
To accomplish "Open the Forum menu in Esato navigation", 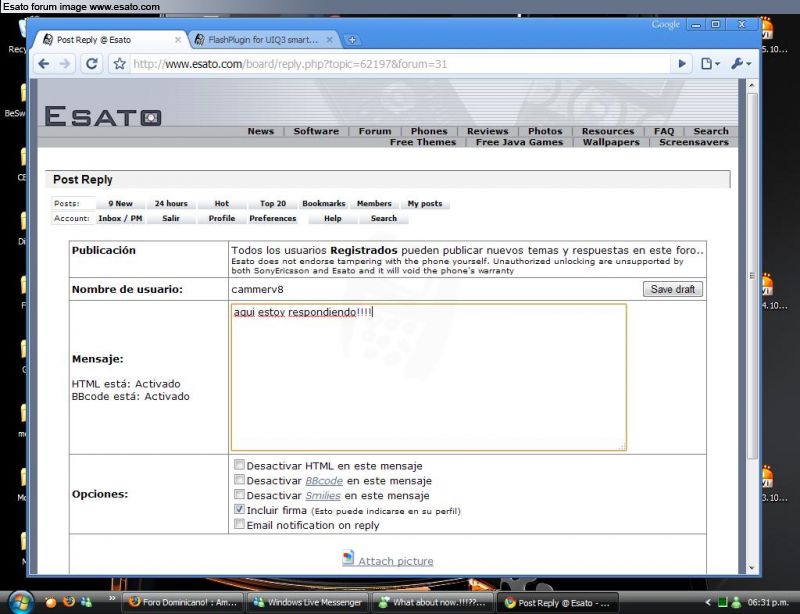I will point(375,131).
